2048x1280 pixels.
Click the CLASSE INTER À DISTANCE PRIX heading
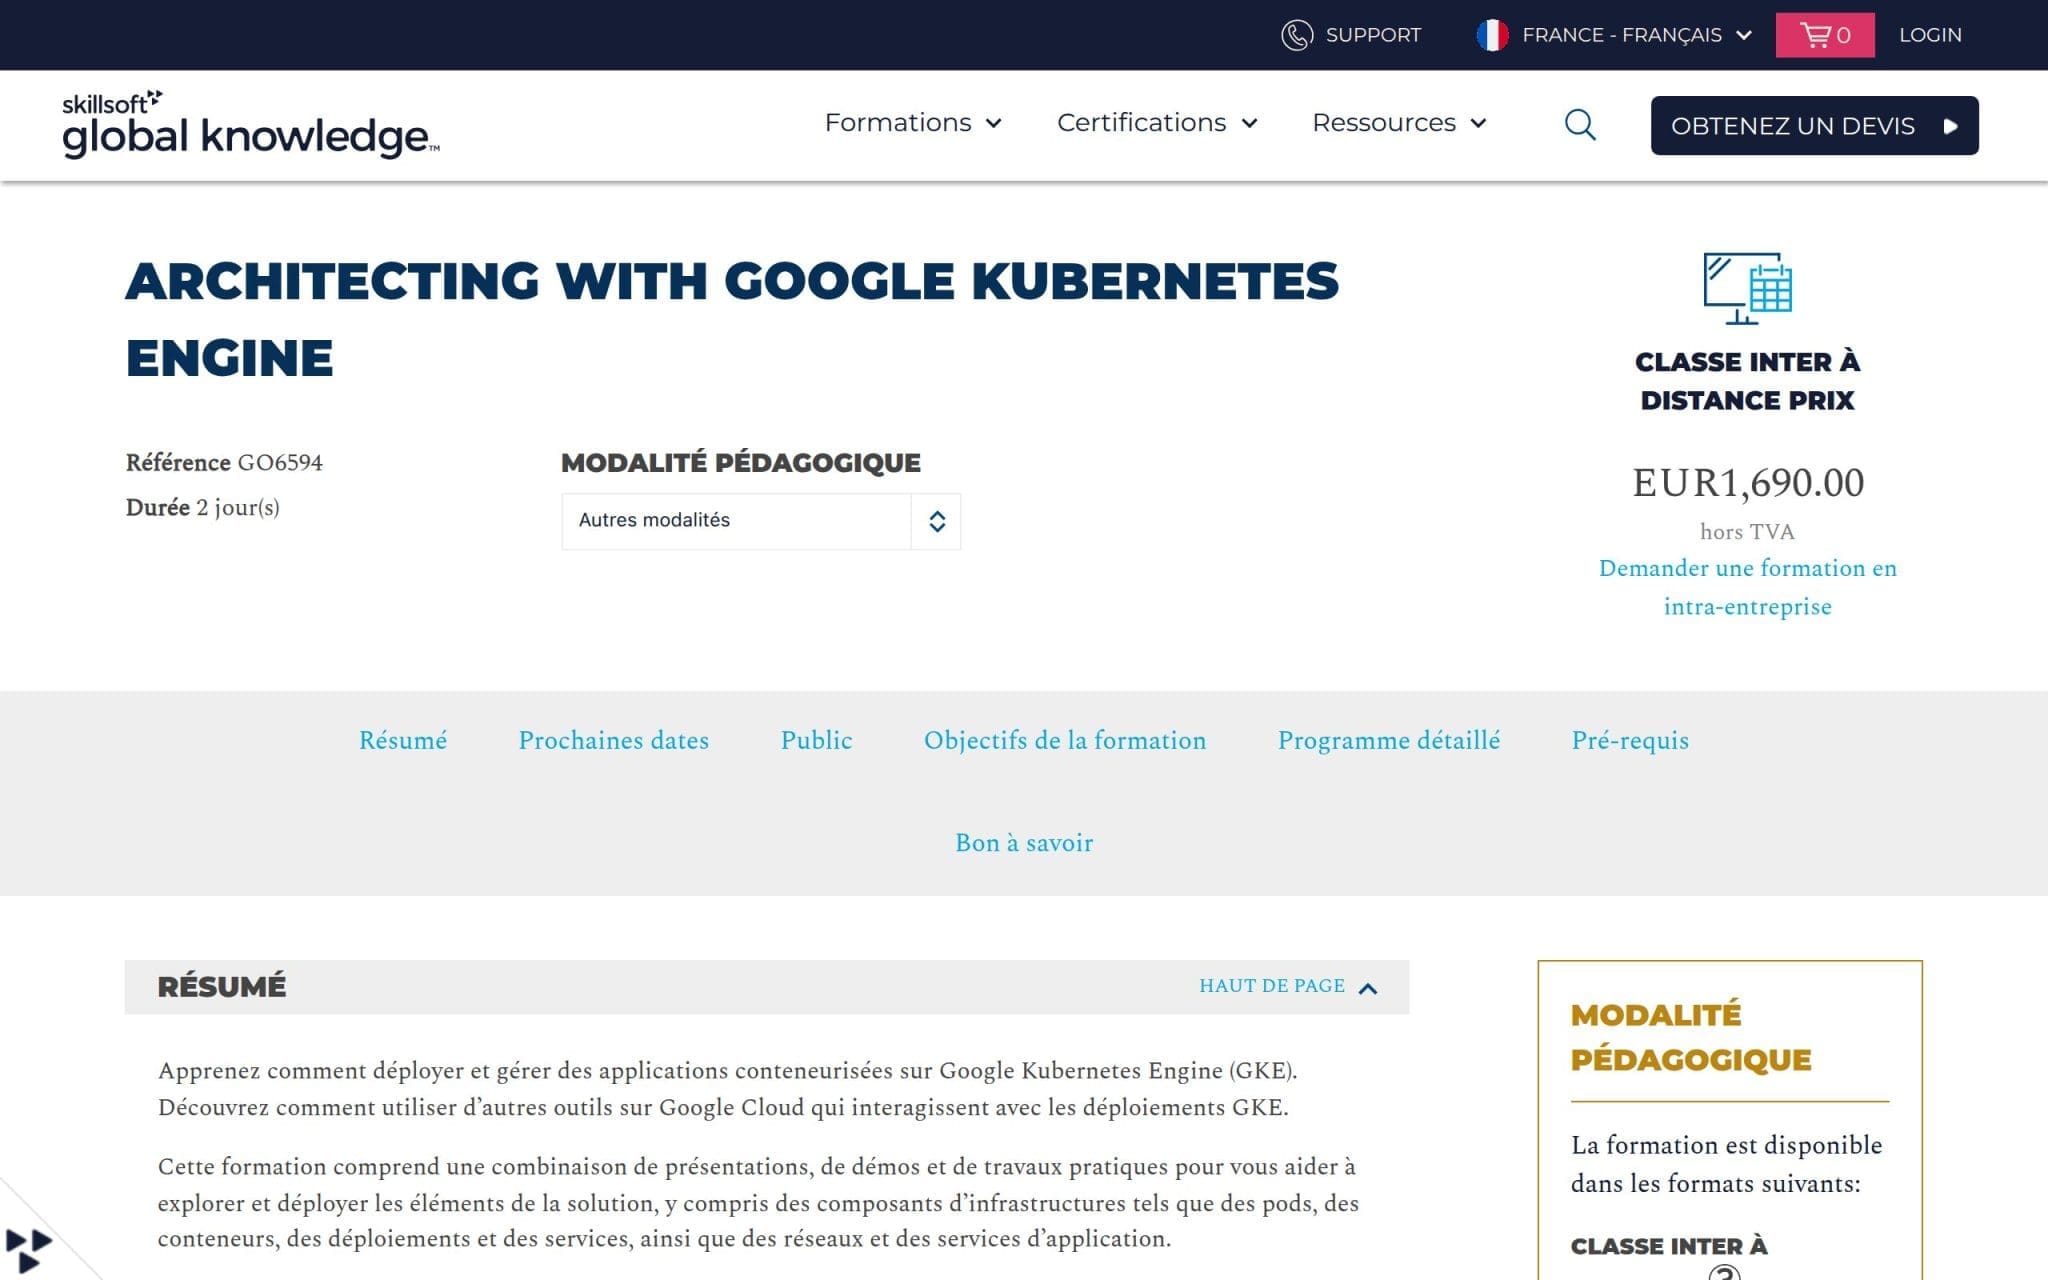click(x=1747, y=381)
